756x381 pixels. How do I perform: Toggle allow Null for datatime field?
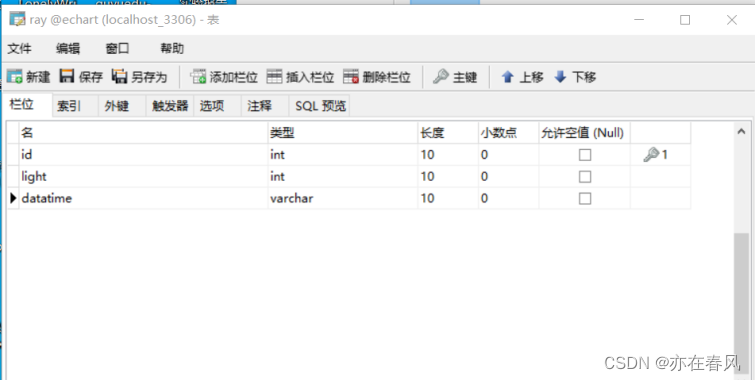coord(585,198)
